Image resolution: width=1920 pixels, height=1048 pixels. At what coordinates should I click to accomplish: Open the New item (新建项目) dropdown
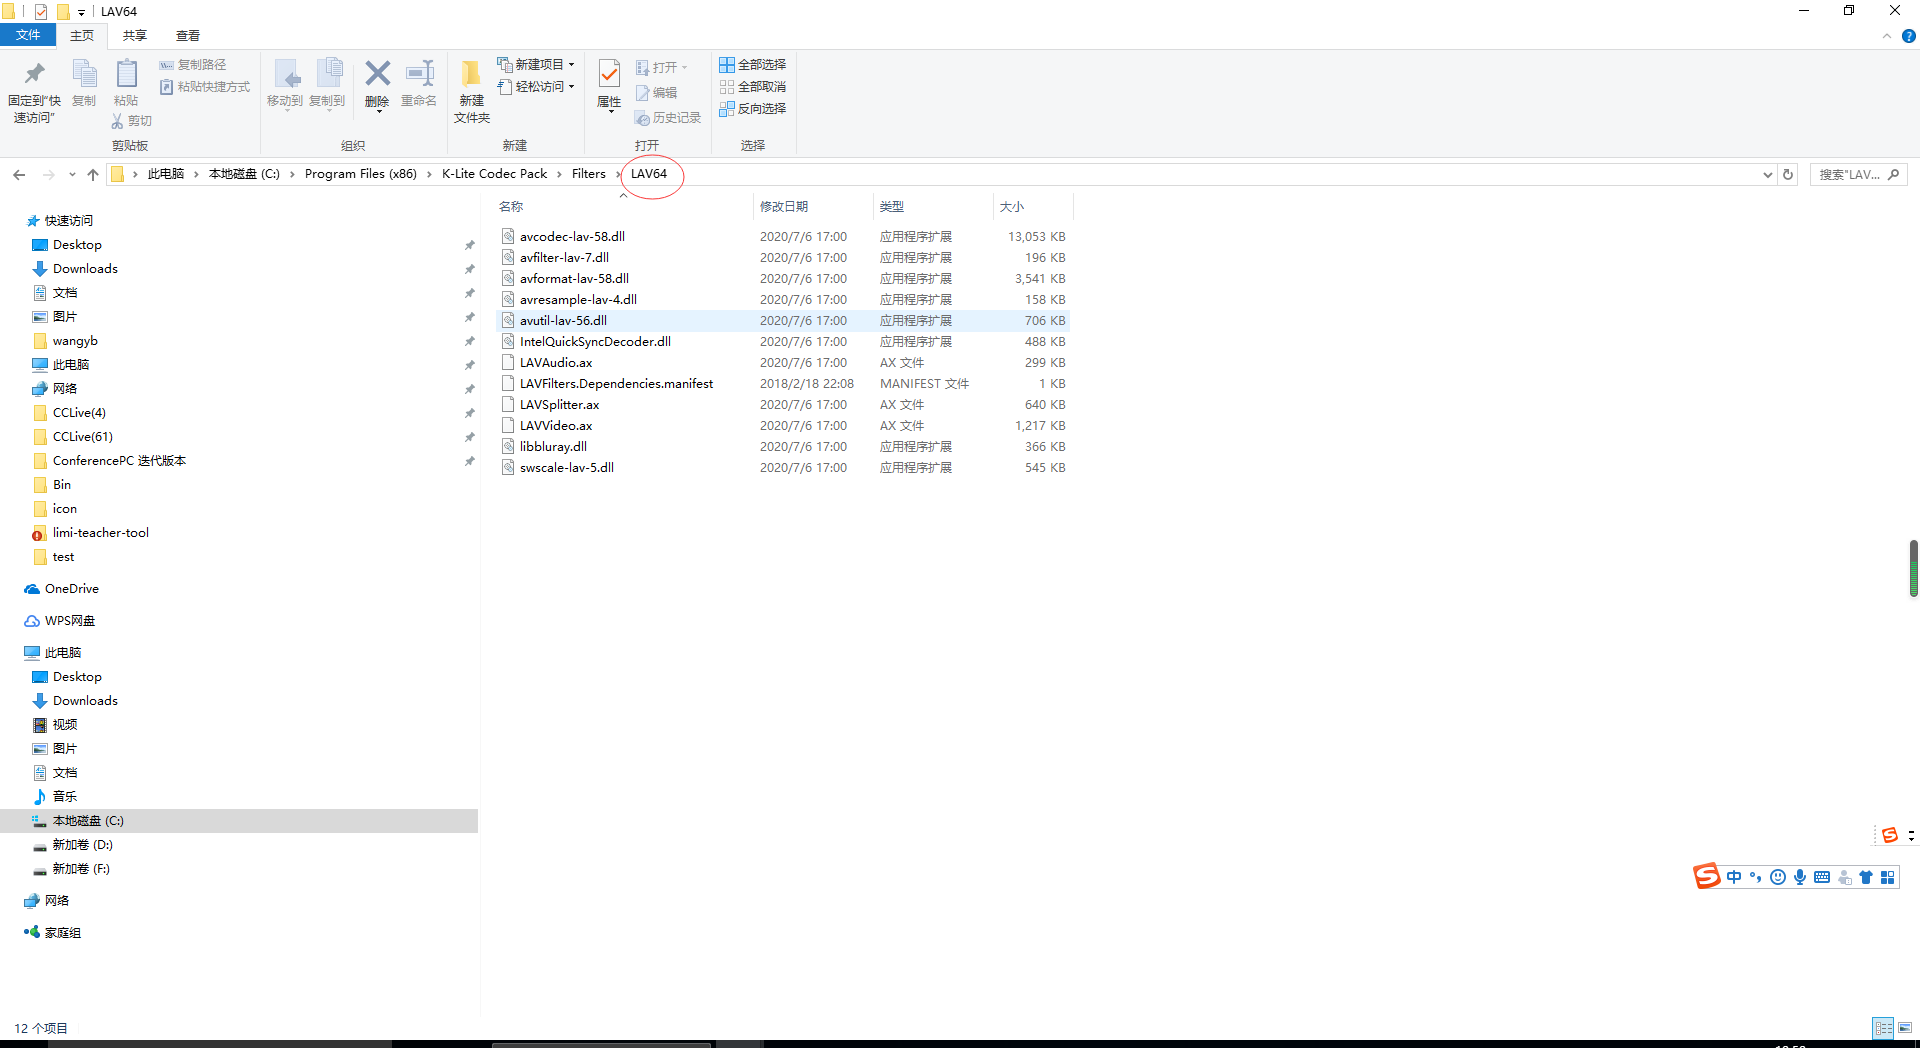pyautogui.click(x=536, y=65)
